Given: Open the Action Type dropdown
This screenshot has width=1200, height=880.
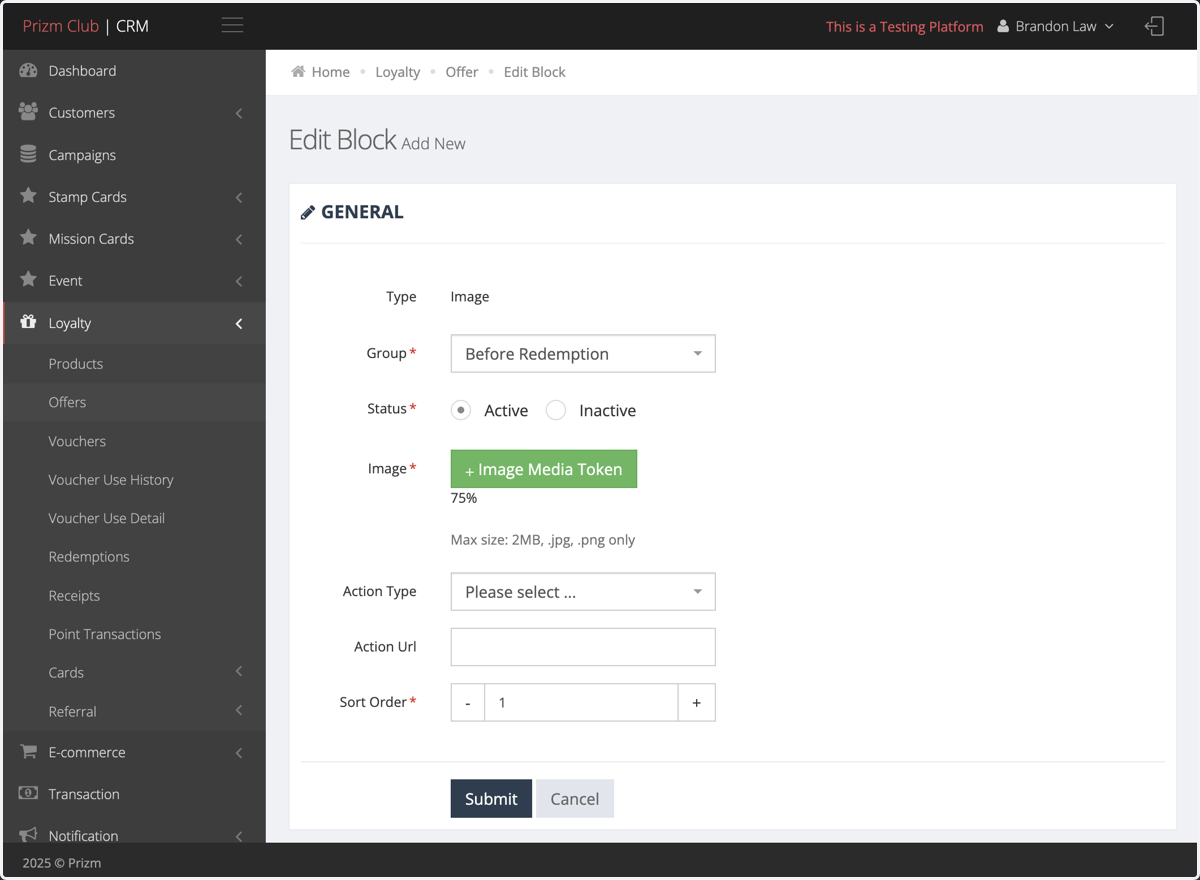Looking at the screenshot, I should [583, 592].
